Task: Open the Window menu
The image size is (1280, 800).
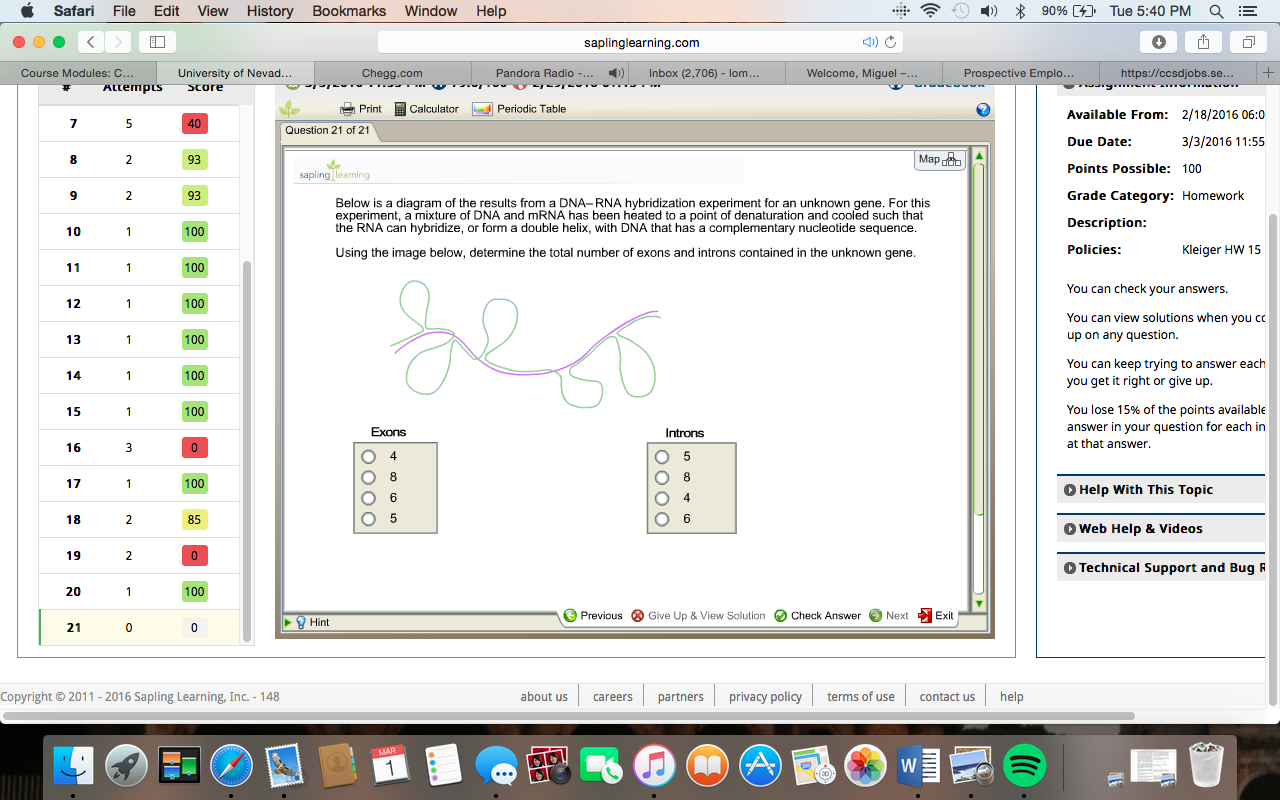Action: (x=431, y=11)
